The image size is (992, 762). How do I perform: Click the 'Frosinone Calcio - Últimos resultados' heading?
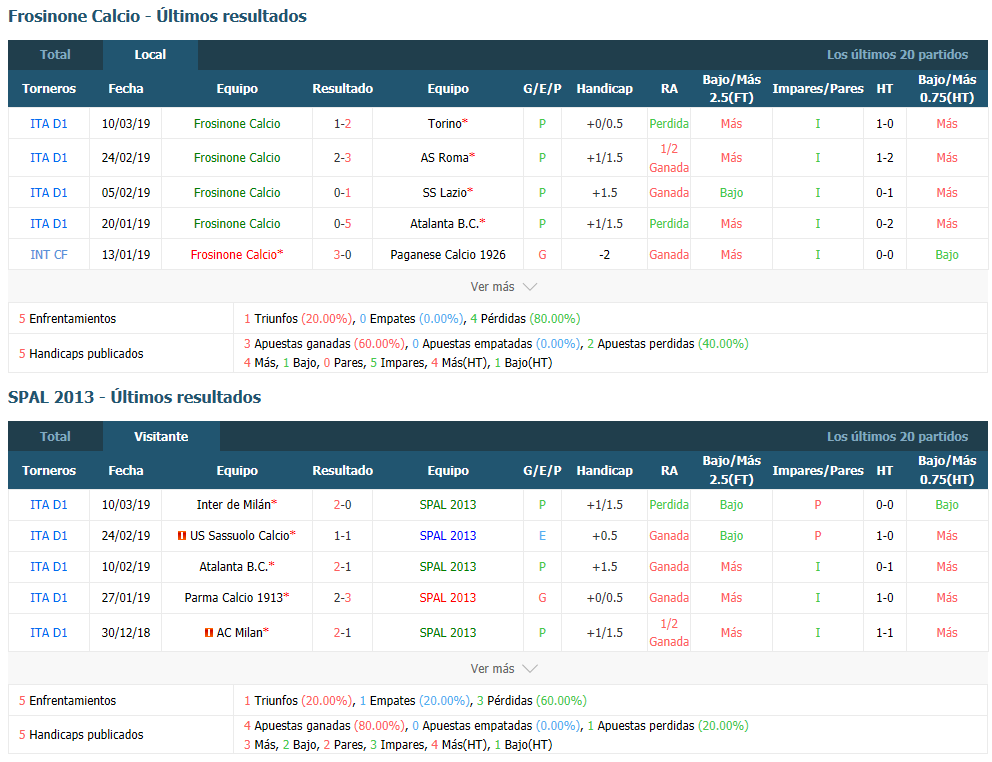(158, 16)
